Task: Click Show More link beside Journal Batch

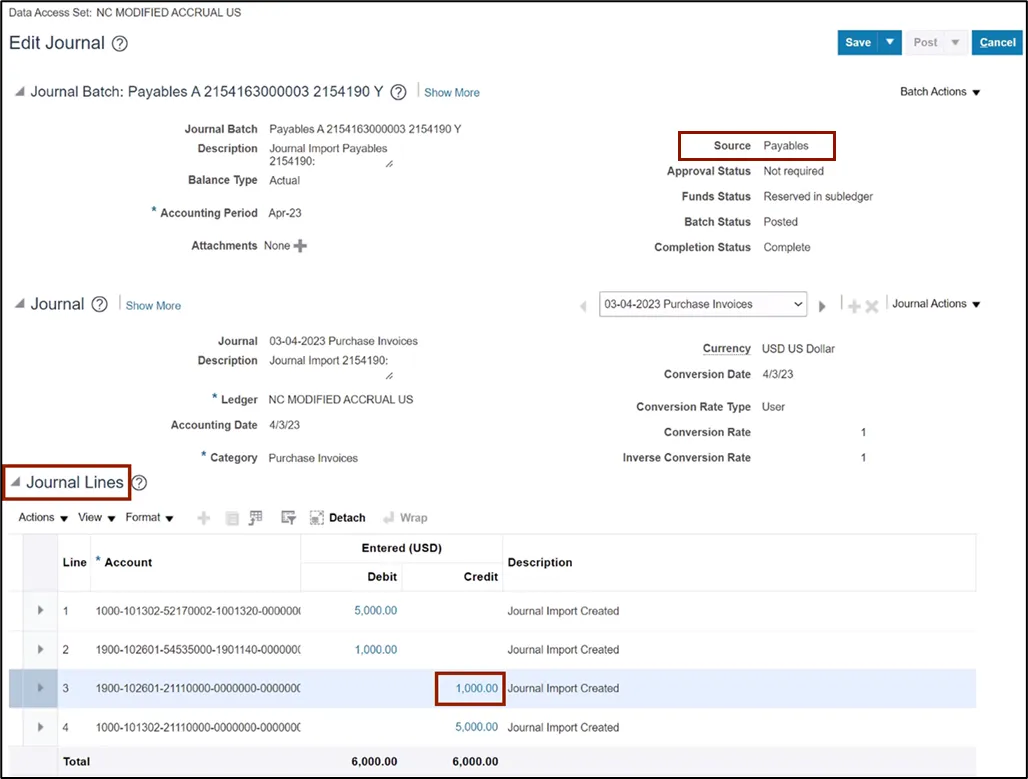Action: (x=452, y=92)
